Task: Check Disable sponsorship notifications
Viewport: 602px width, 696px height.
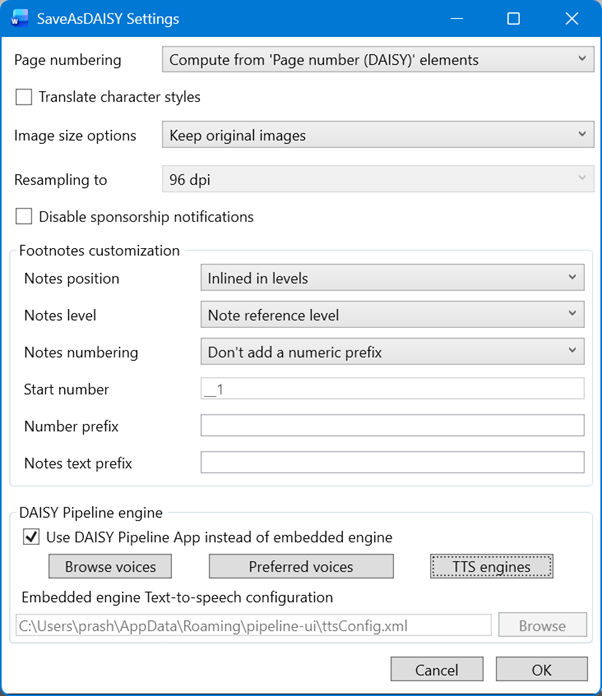Action: [x=24, y=217]
